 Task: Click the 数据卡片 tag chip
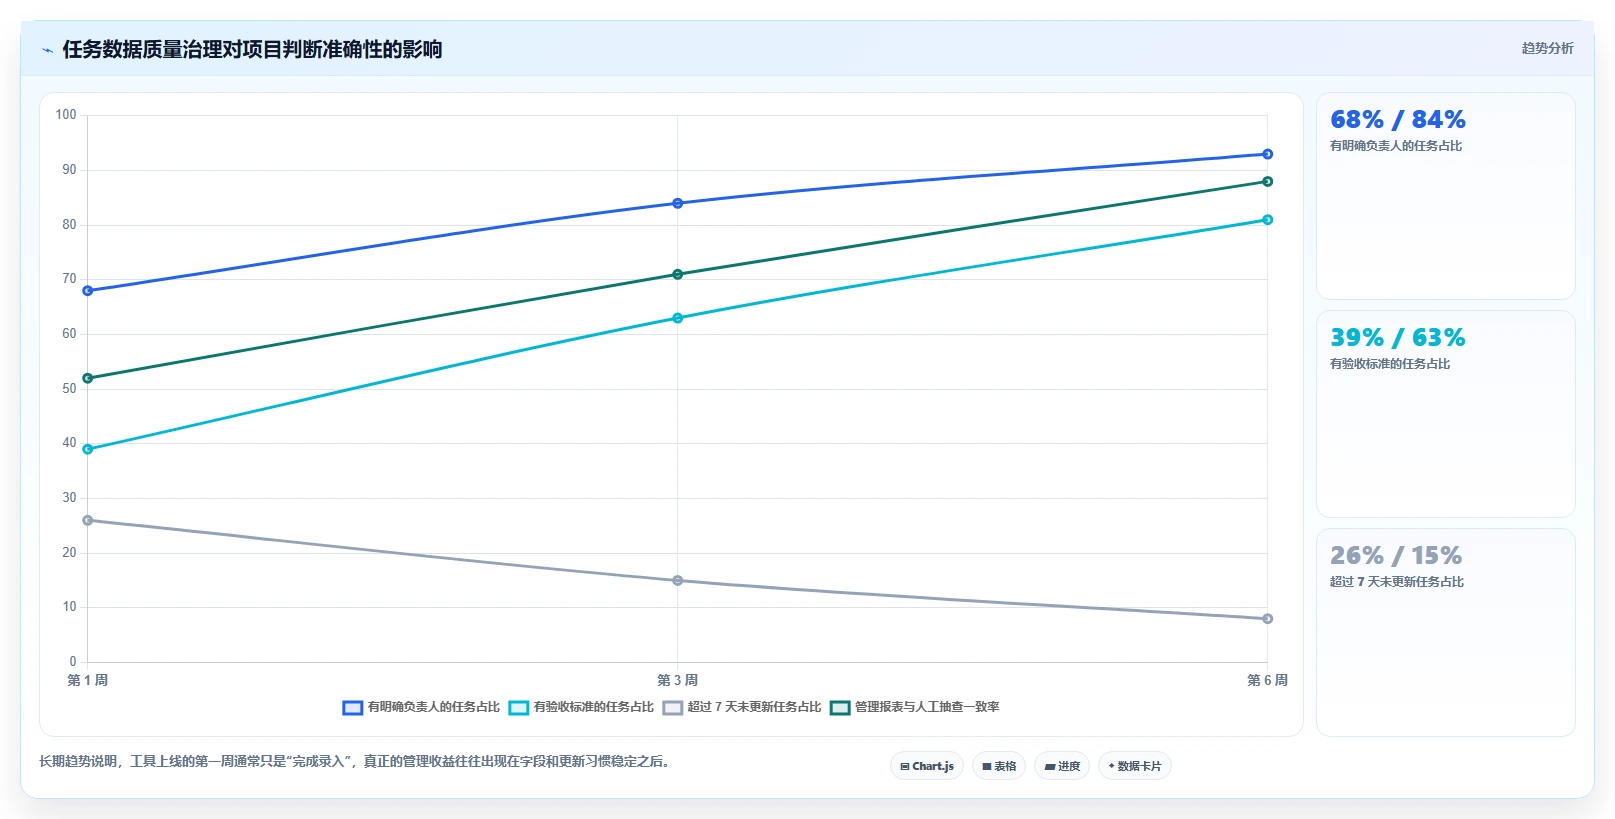tap(1135, 766)
